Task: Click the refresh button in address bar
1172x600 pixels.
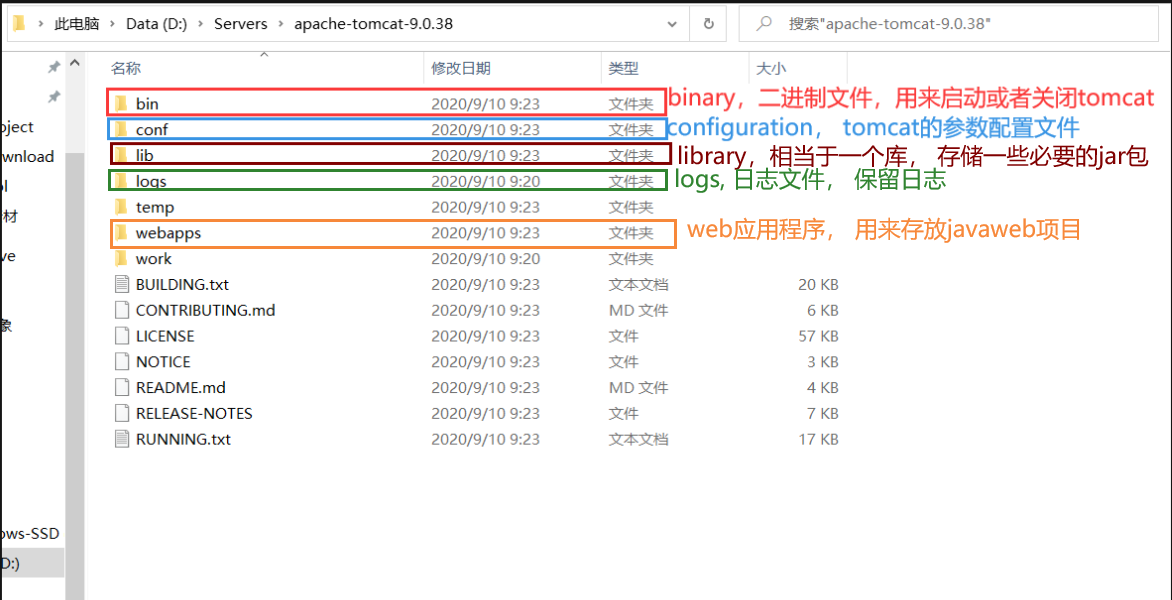Action: point(709,24)
